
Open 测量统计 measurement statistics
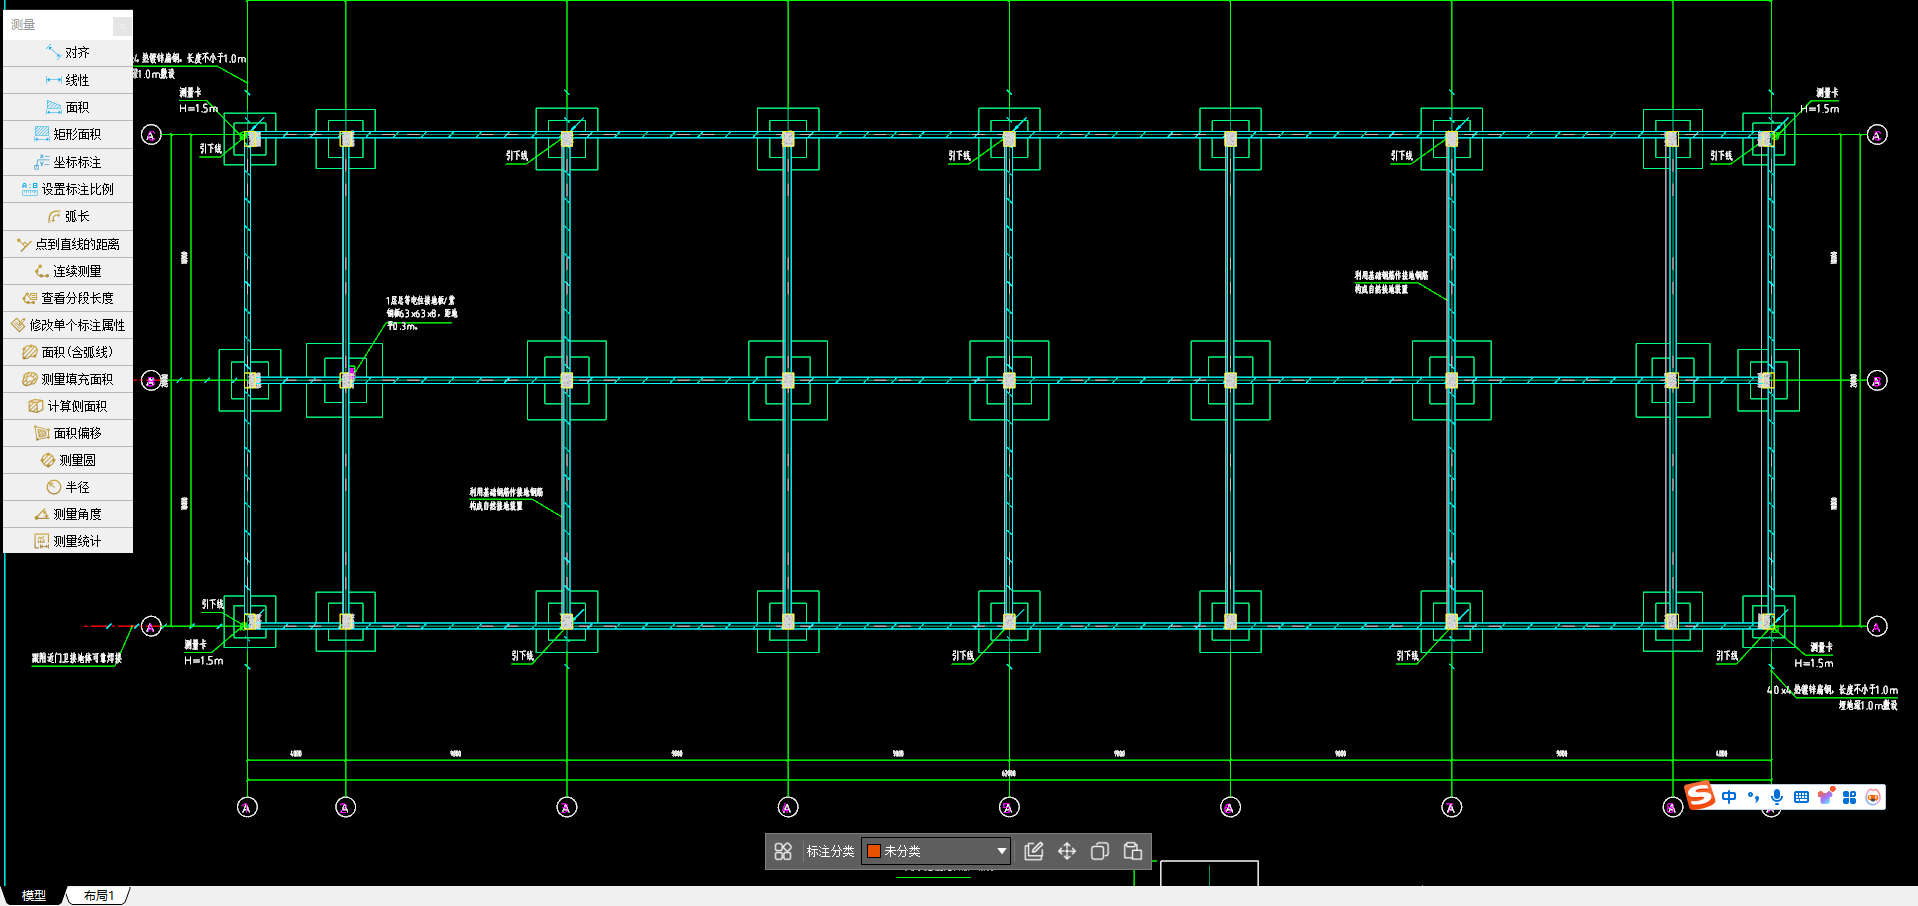pyautogui.click(x=68, y=541)
